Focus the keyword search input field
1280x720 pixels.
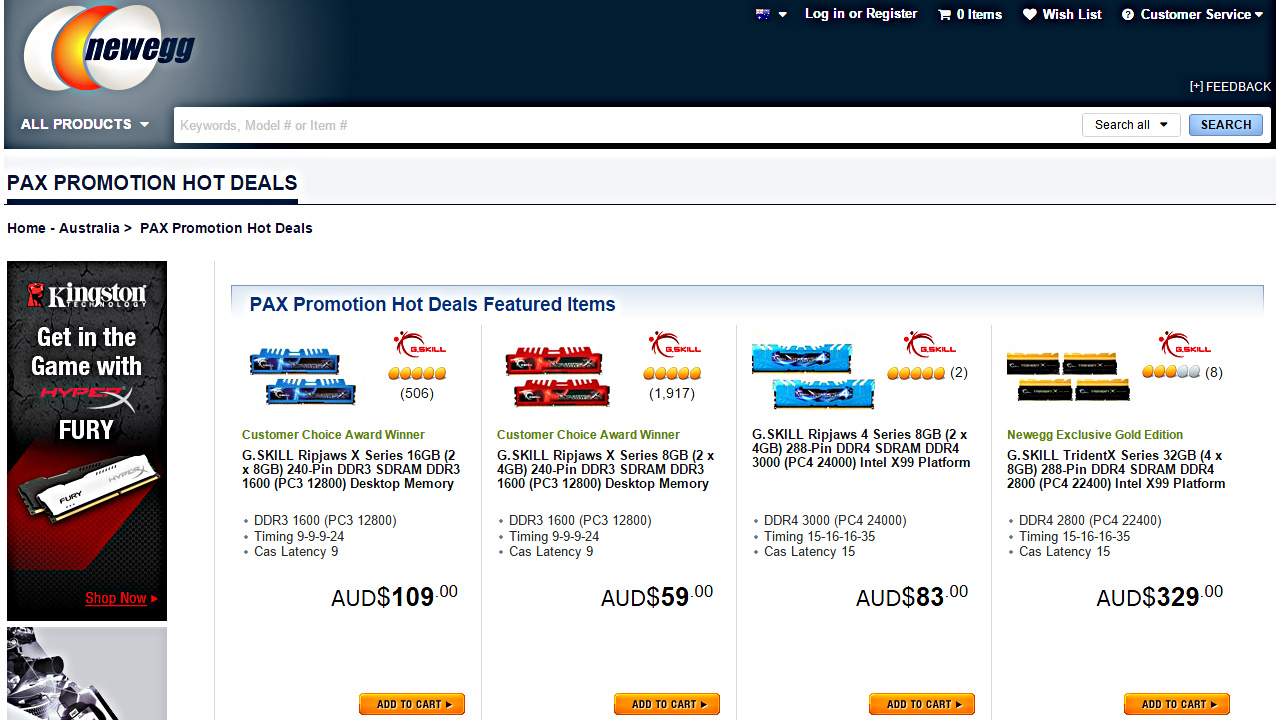coord(626,125)
